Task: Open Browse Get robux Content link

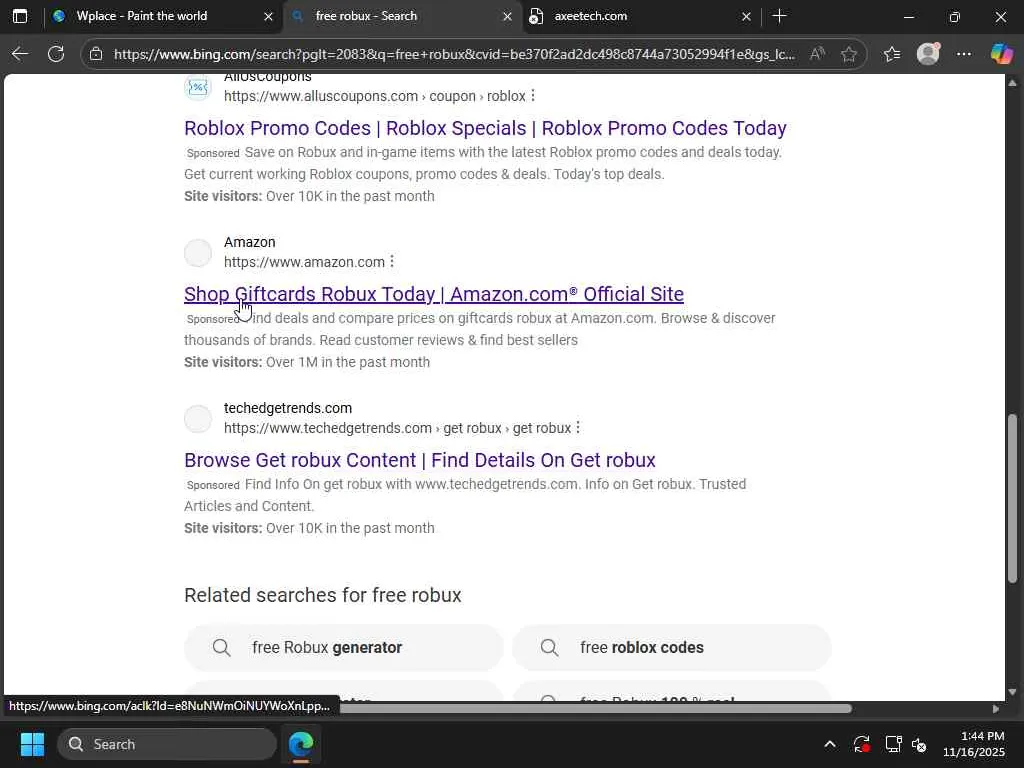Action: pyautogui.click(x=420, y=460)
